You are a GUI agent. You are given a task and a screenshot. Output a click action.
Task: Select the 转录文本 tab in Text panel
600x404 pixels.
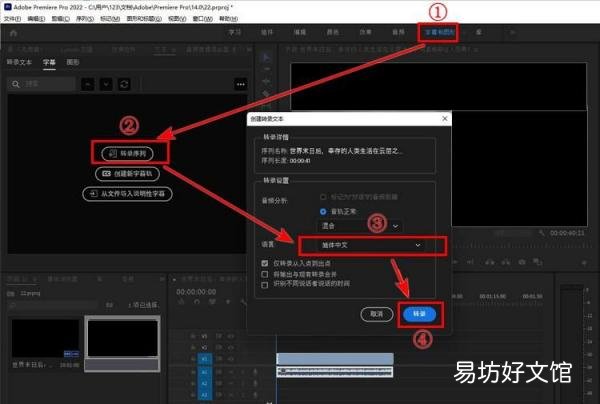19,62
